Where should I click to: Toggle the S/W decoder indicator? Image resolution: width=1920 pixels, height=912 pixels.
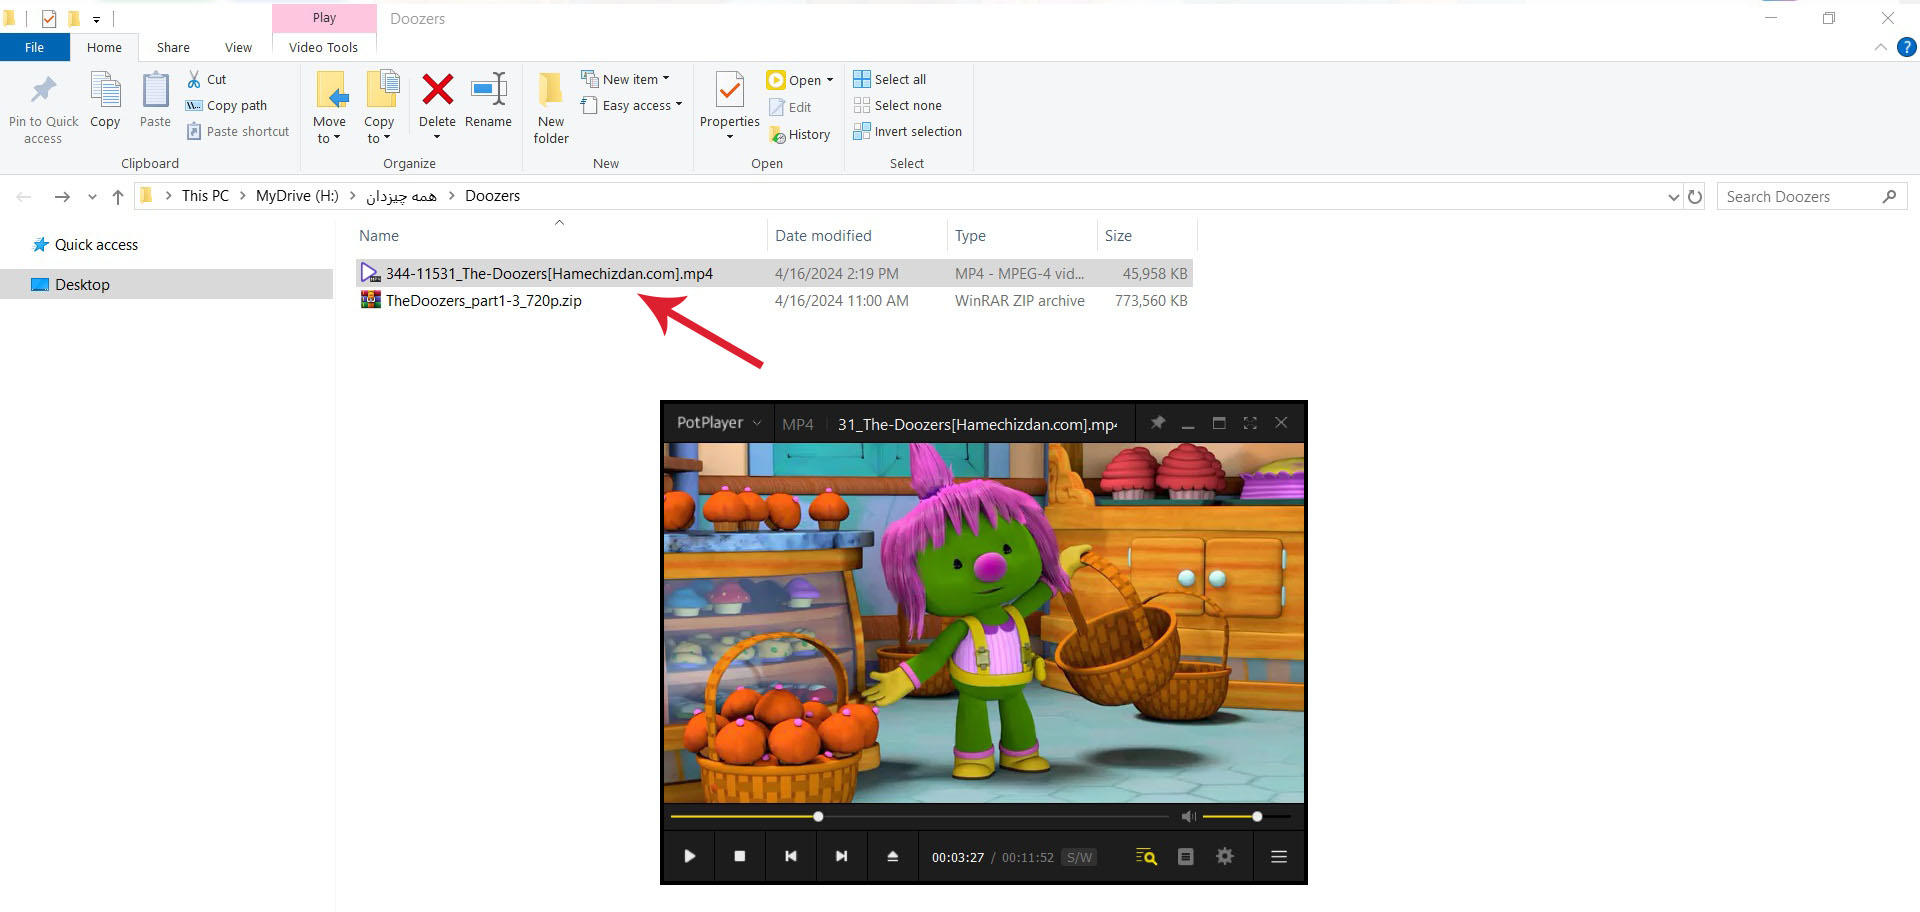click(x=1079, y=857)
